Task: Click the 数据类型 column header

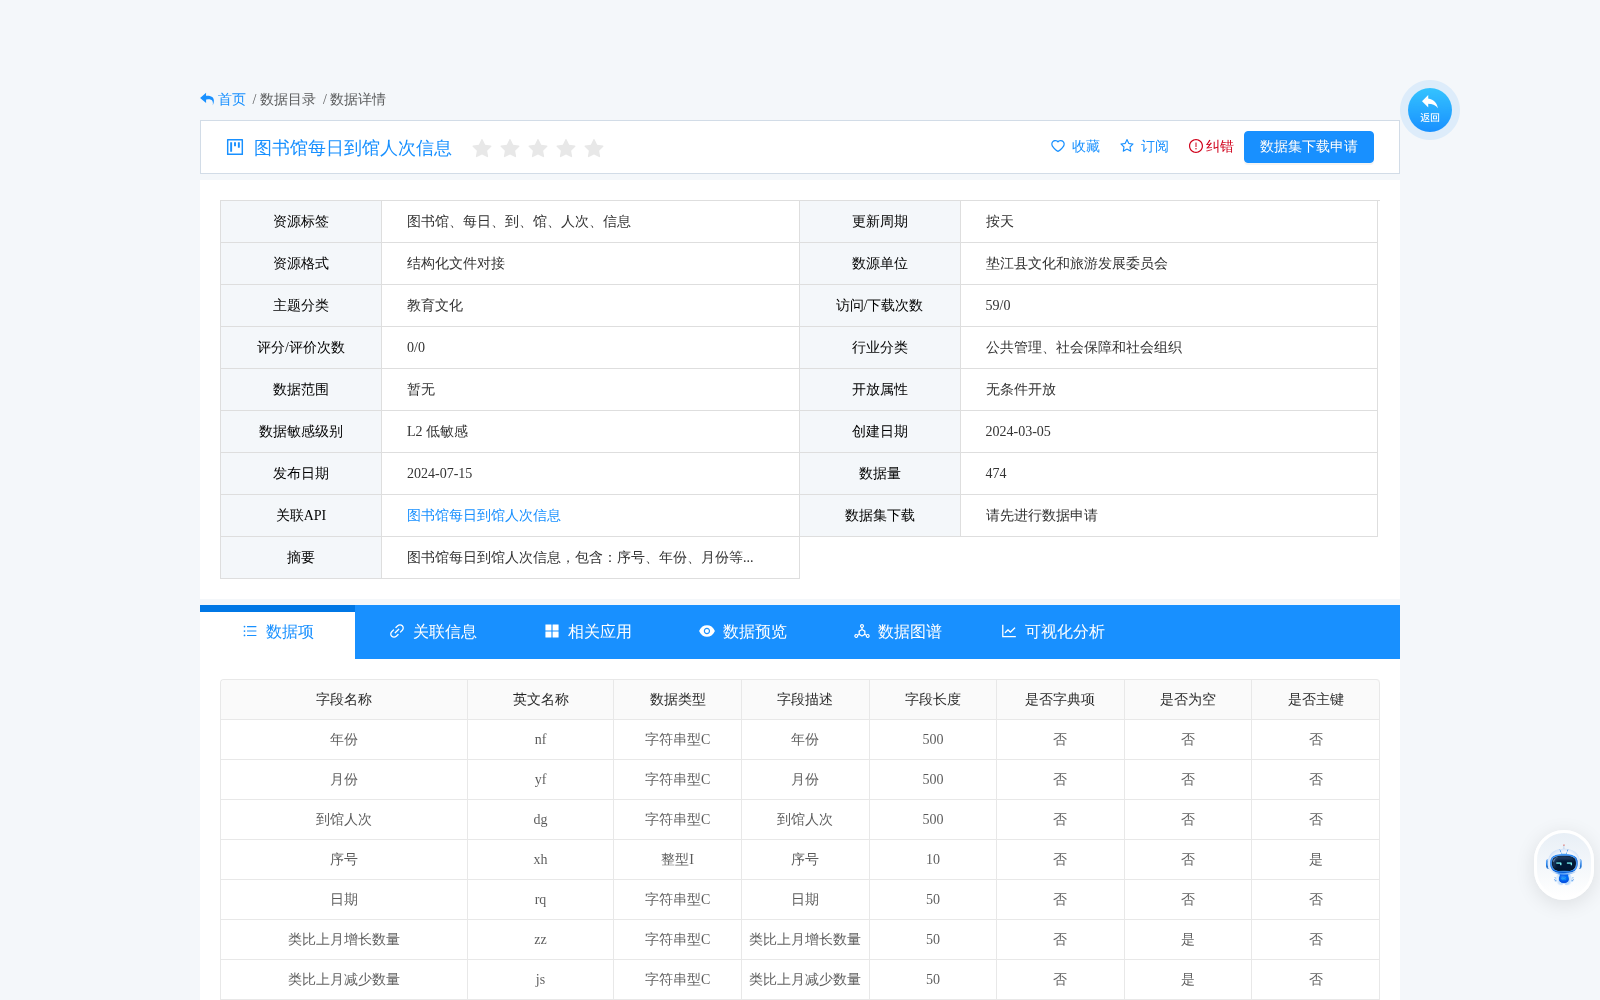Action: 678,699
